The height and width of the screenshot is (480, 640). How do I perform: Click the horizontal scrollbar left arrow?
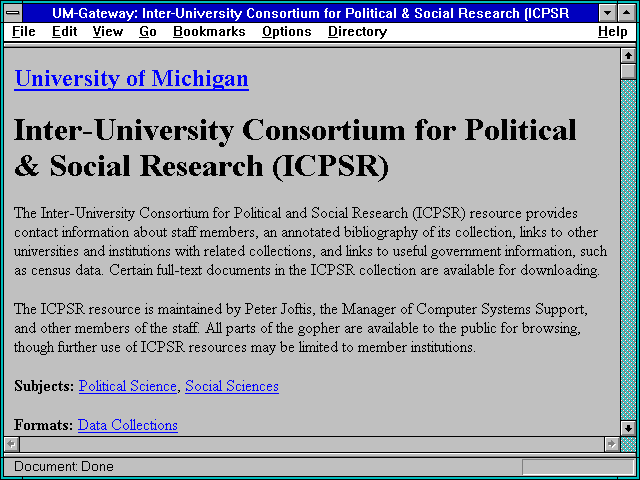tap(11, 444)
